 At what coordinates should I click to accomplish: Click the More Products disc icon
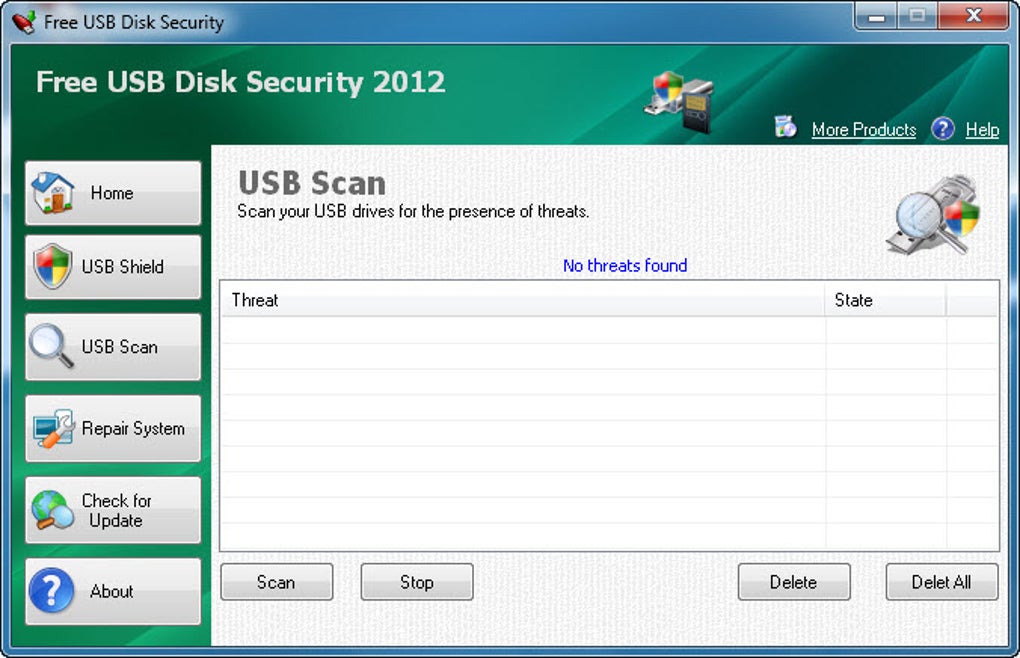(786, 126)
